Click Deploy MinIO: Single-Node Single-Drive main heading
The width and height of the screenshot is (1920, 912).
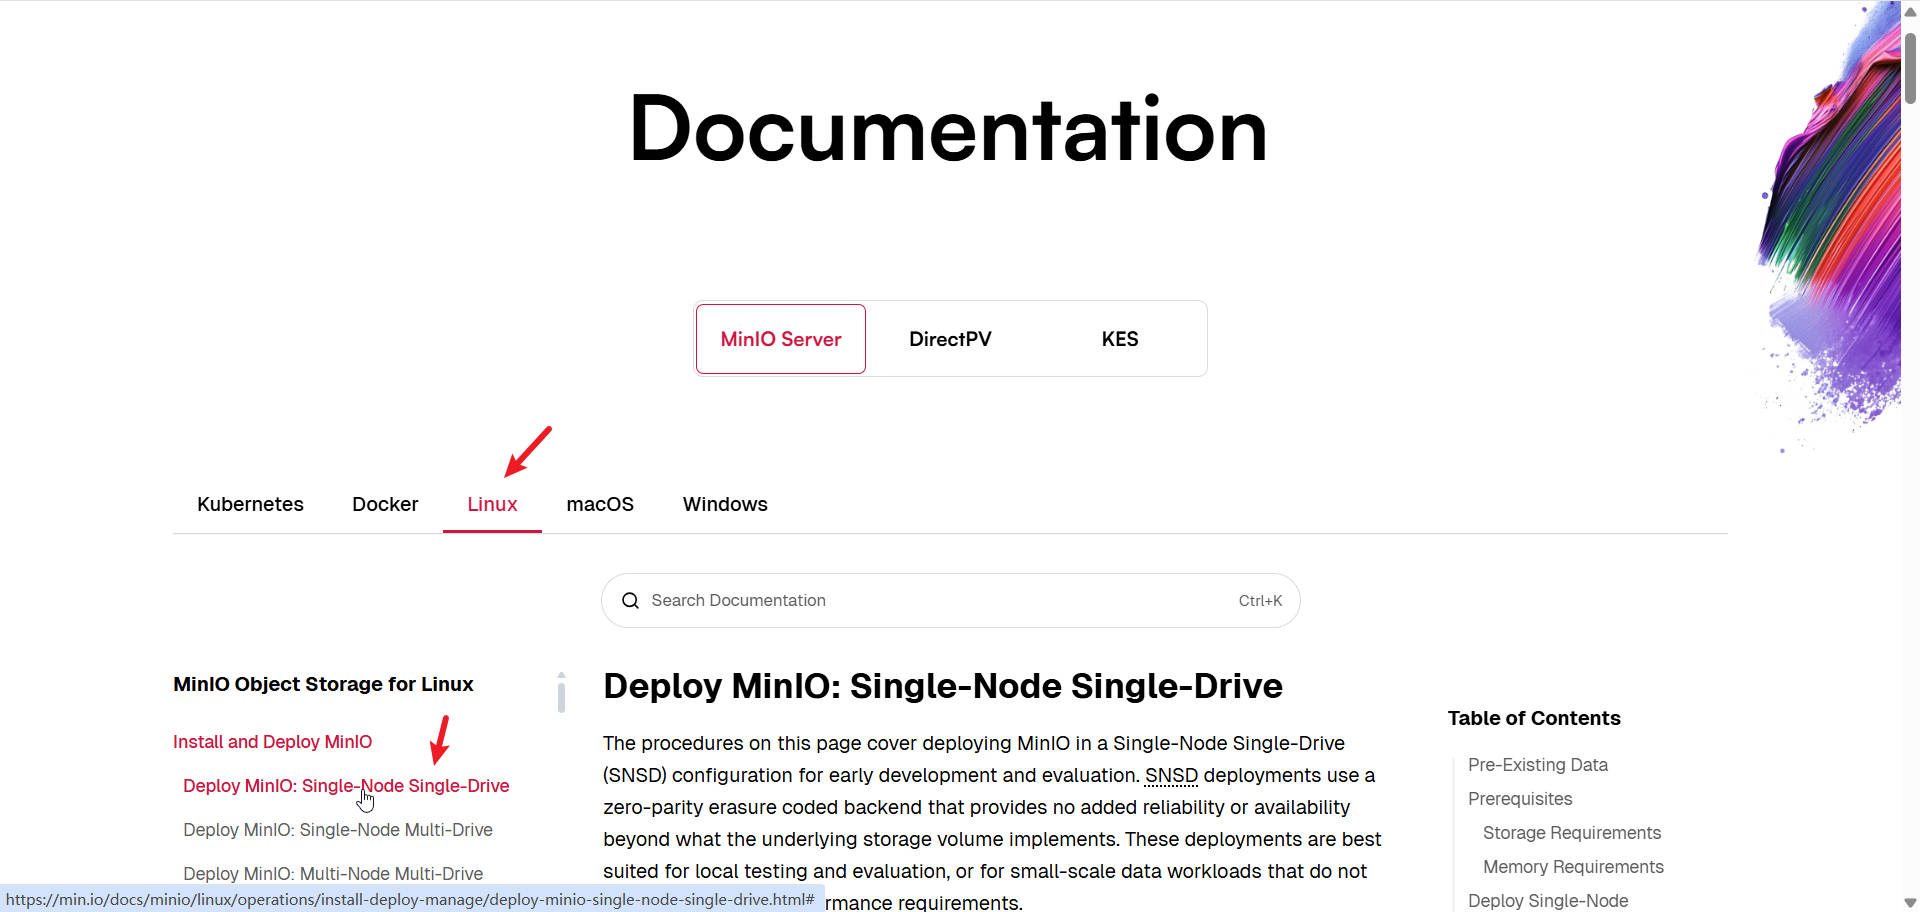coord(943,686)
